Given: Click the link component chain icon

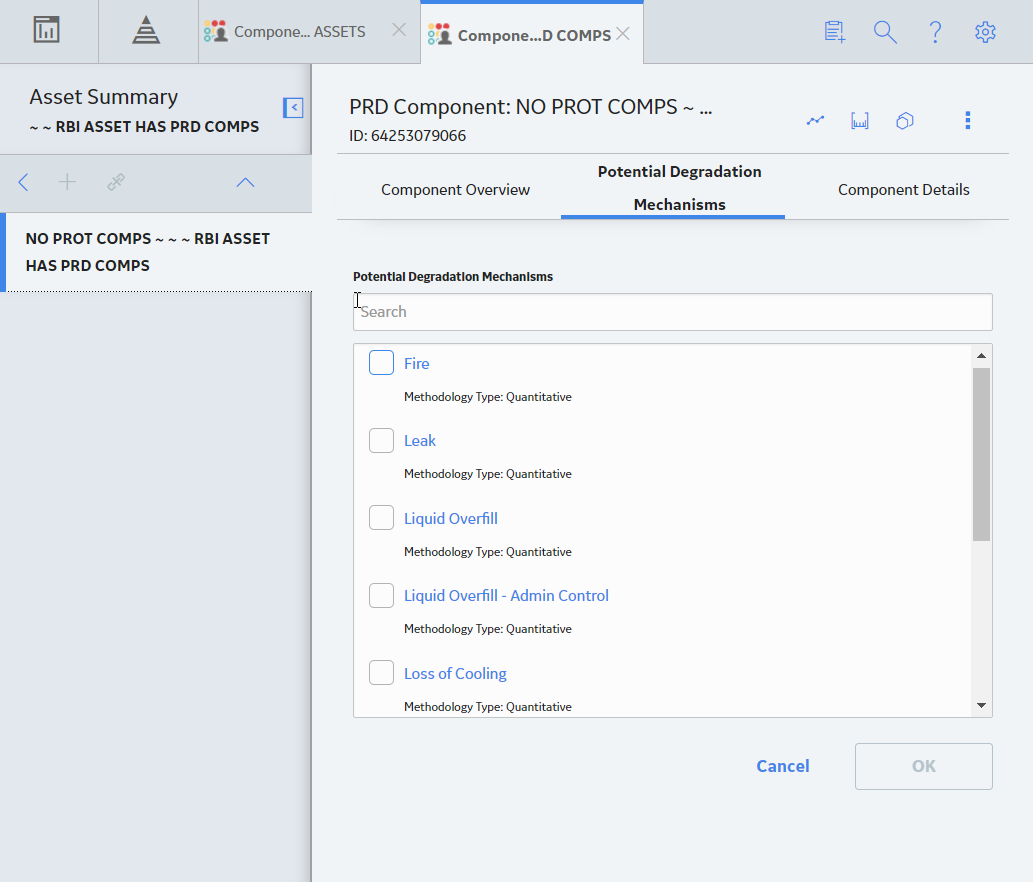Looking at the screenshot, I should (x=116, y=182).
